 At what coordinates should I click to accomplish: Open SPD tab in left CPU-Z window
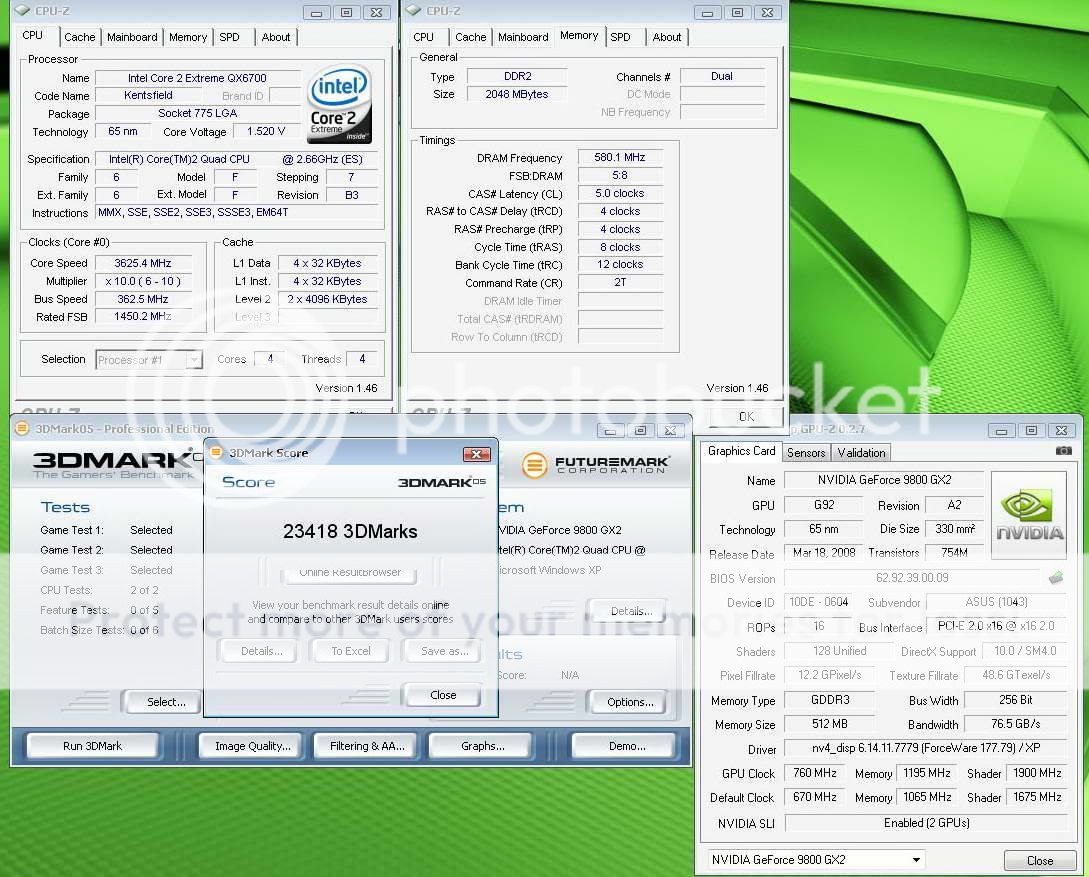tap(229, 37)
